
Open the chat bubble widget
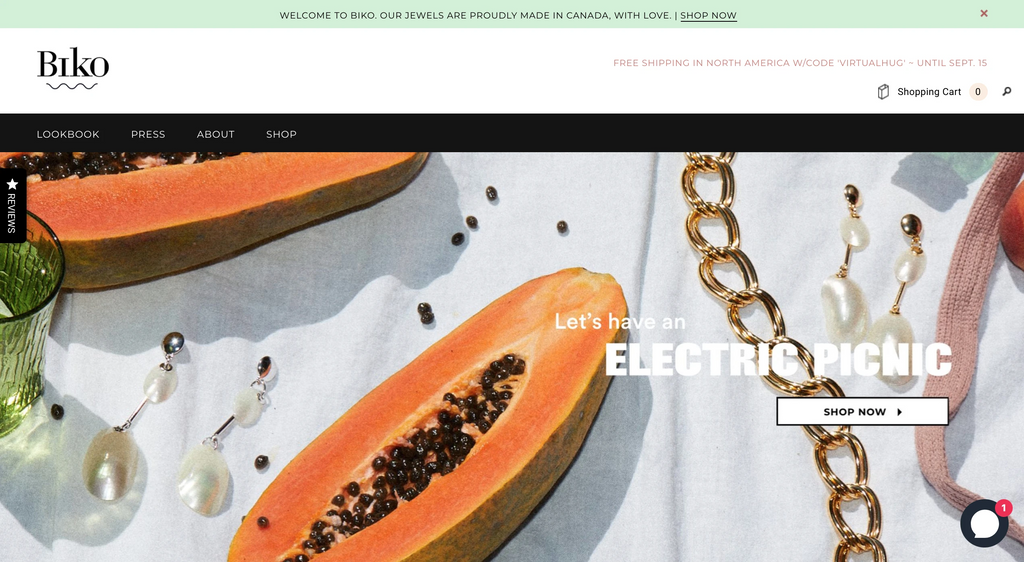pyautogui.click(x=984, y=523)
